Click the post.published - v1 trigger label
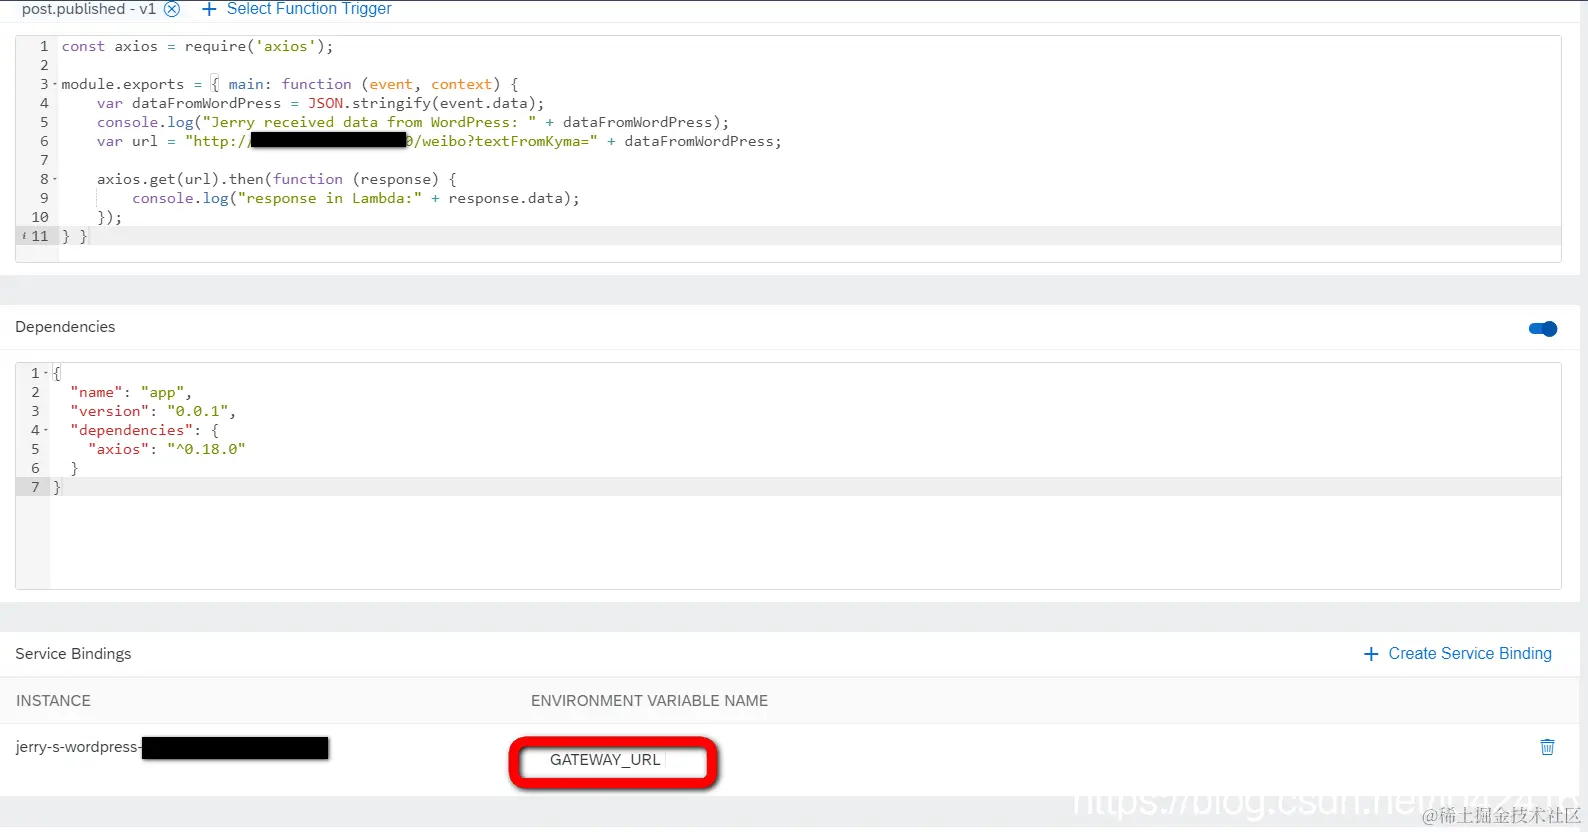This screenshot has height=832, width=1588. coord(89,9)
